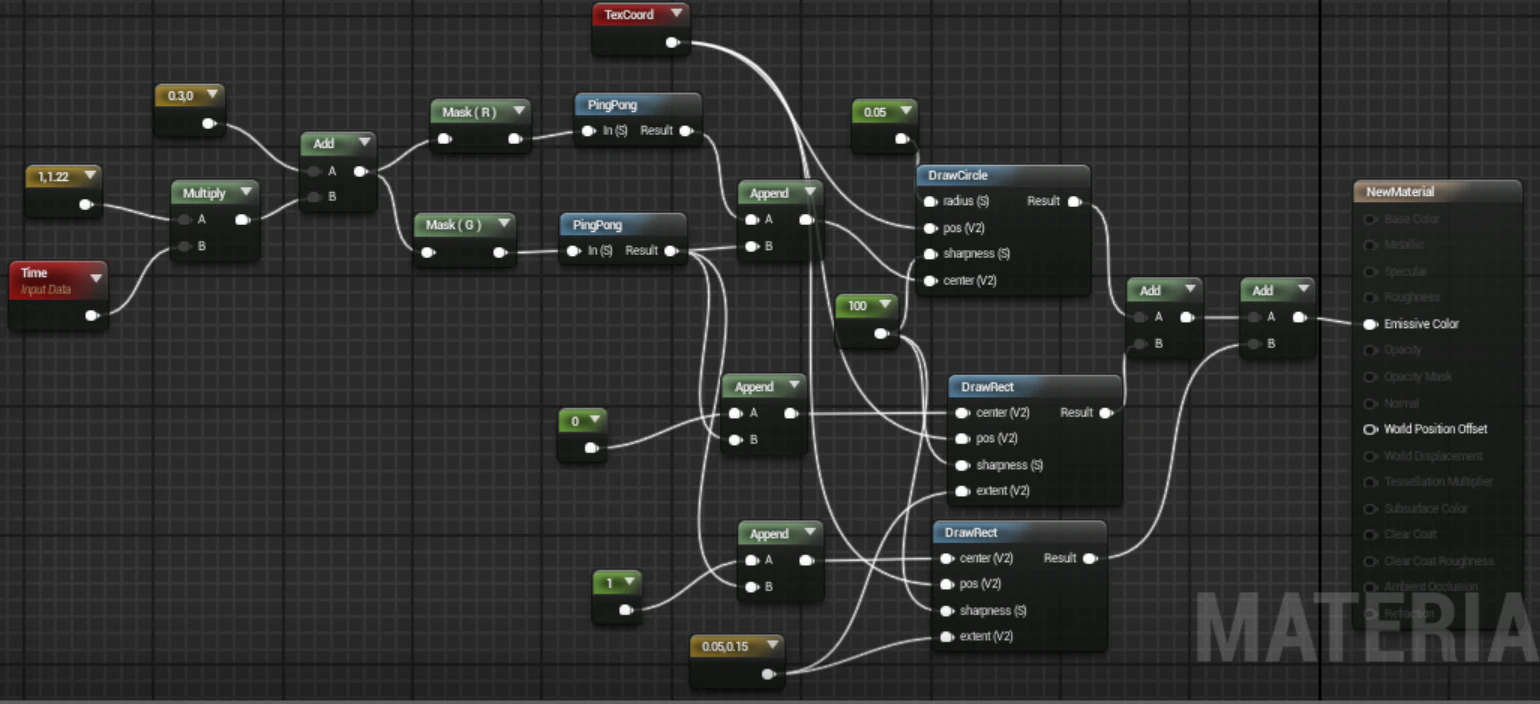This screenshot has width=1540, height=704.
Task: Click the Multiply node's A input pin
Action: pos(185,220)
